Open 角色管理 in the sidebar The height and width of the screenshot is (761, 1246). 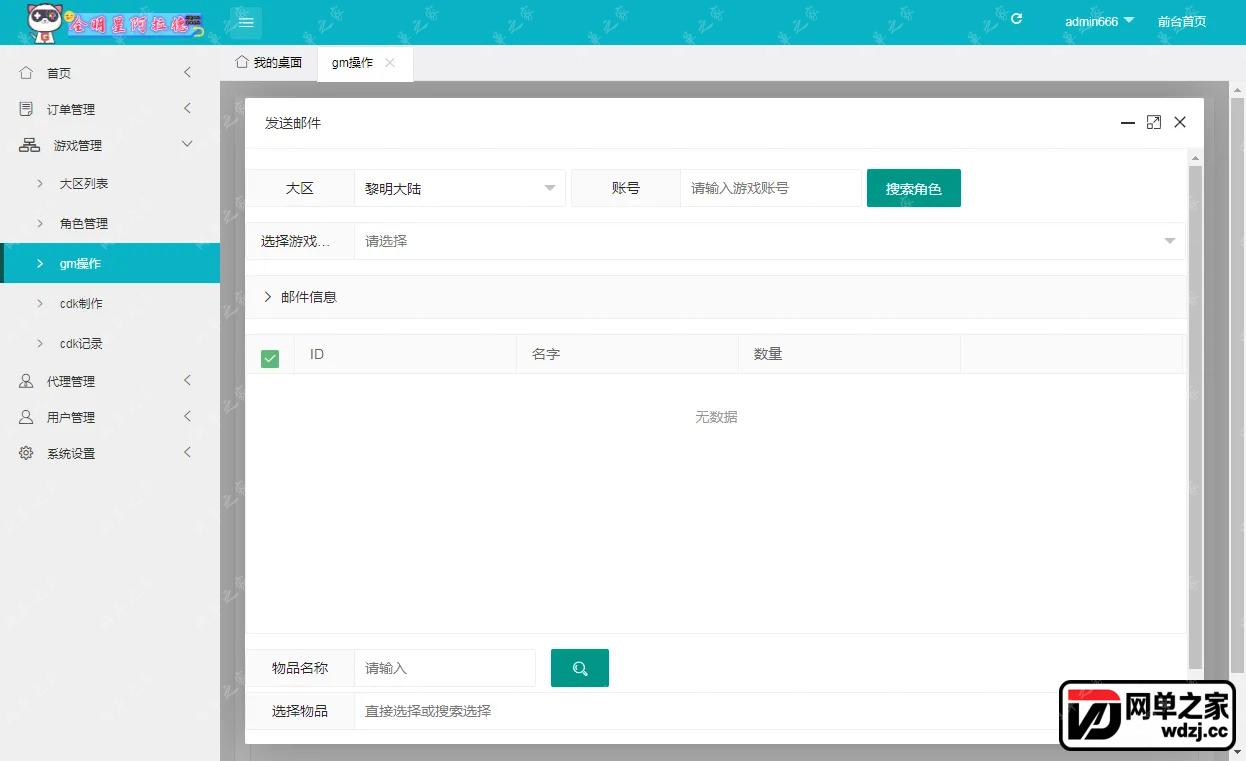pyautogui.click(x=110, y=223)
